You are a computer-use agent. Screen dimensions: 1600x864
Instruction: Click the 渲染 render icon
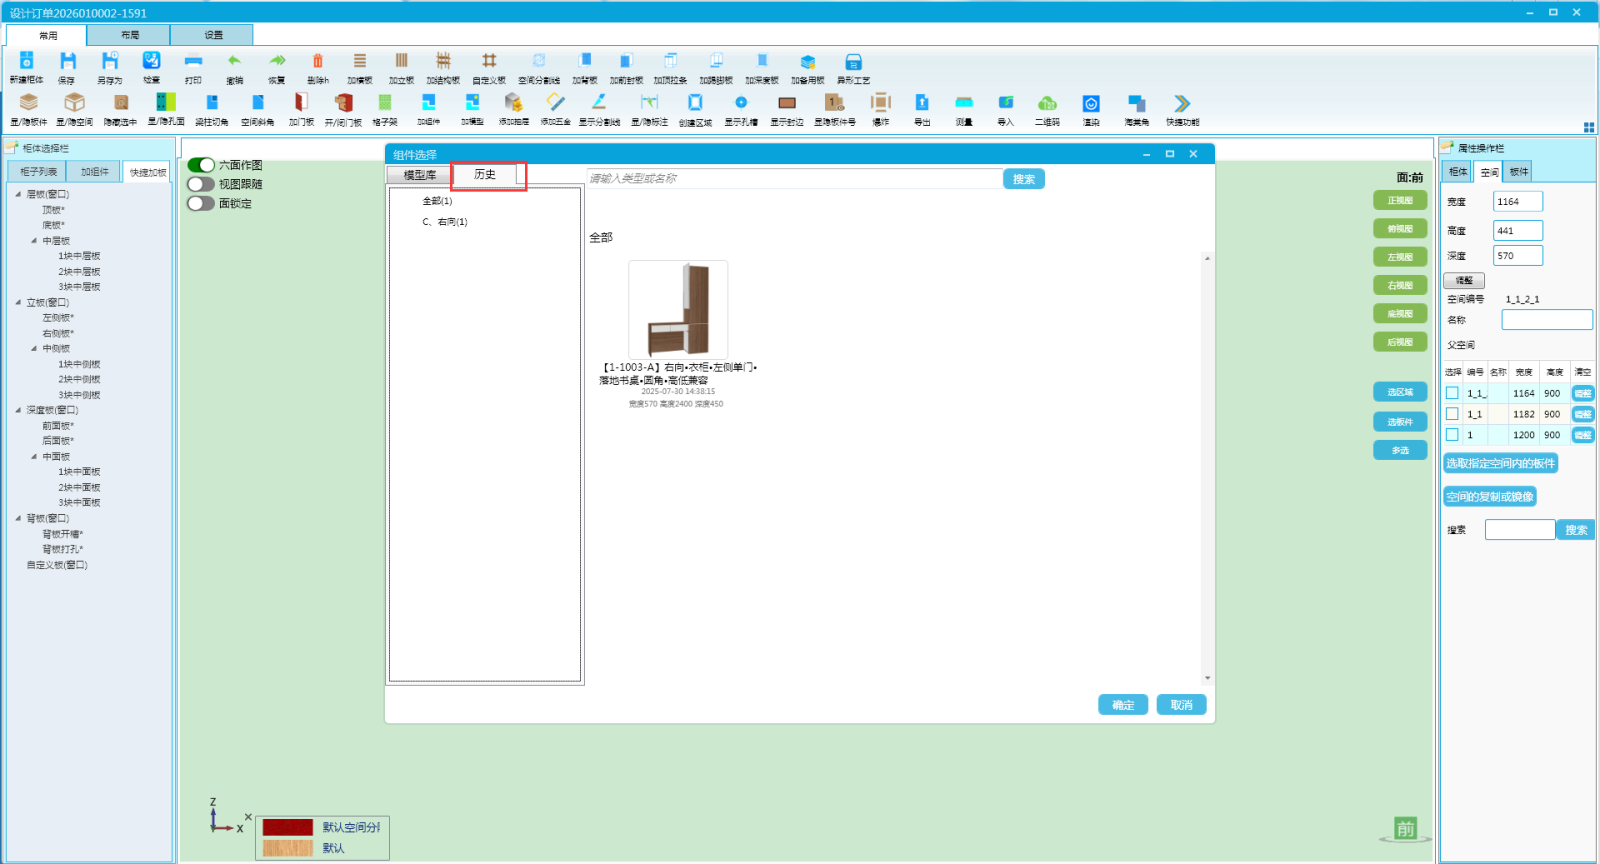(1091, 103)
